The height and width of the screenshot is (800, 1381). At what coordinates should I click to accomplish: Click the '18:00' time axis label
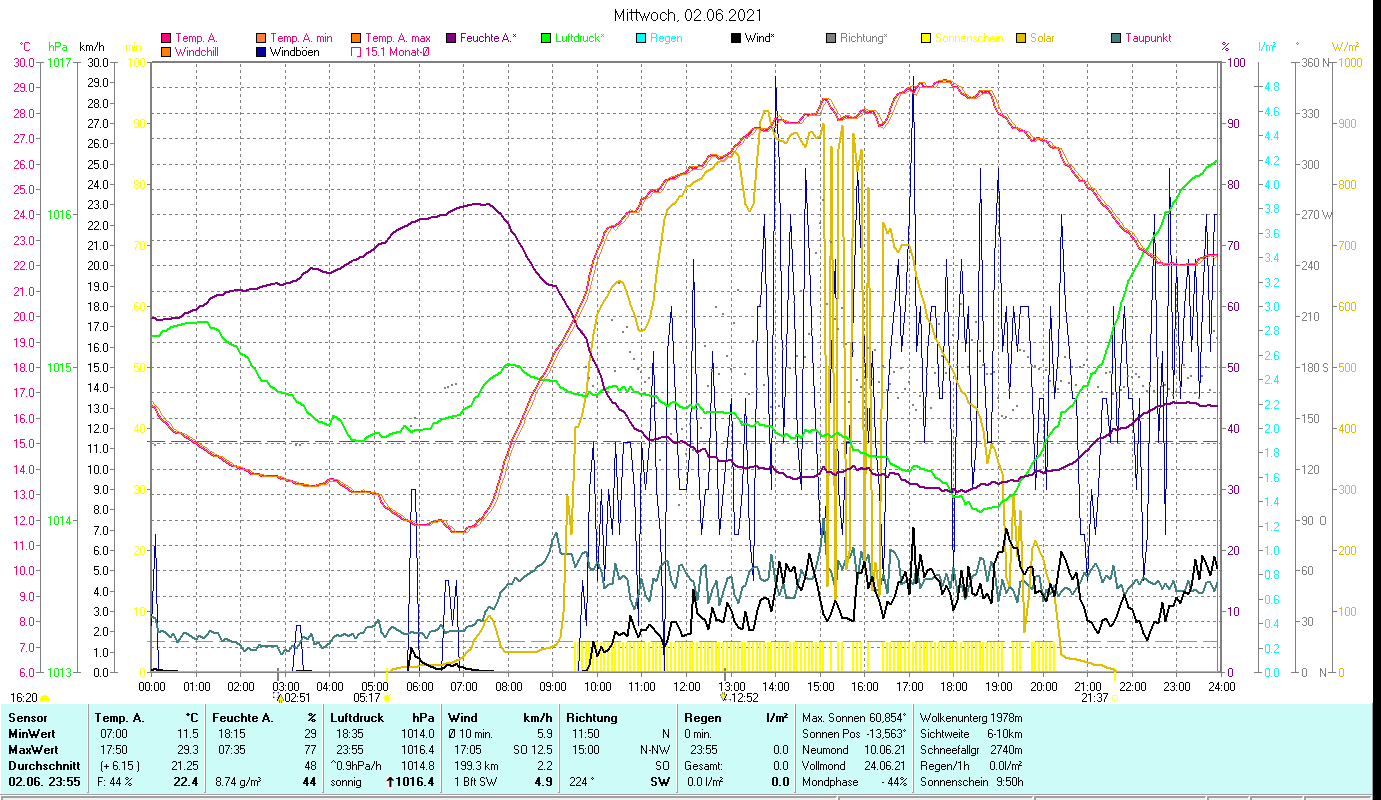coord(954,687)
